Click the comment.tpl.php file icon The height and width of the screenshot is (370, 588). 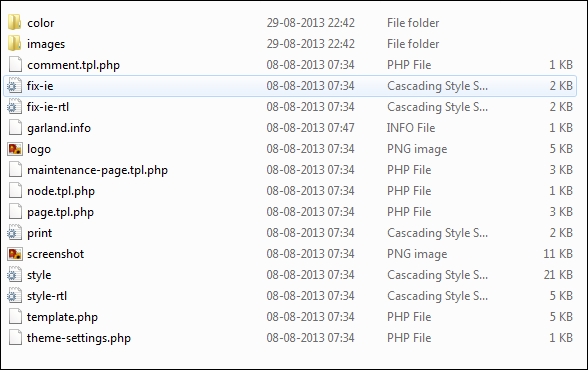[15, 64]
